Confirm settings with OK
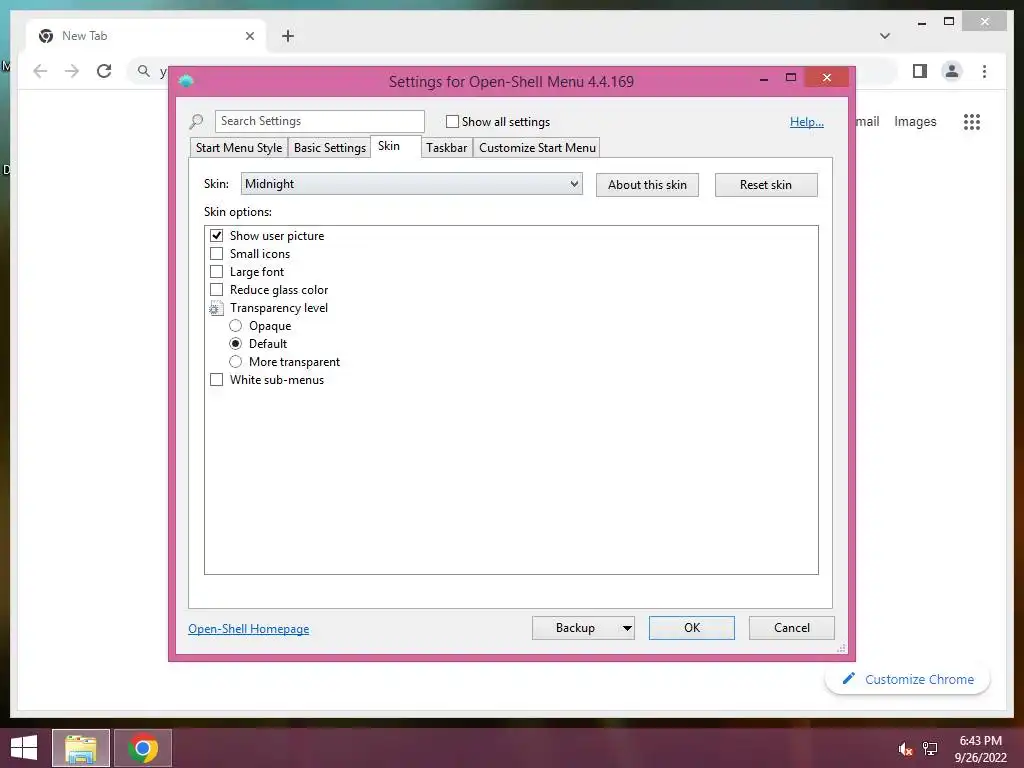This screenshot has width=1024, height=768. (x=692, y=628)
